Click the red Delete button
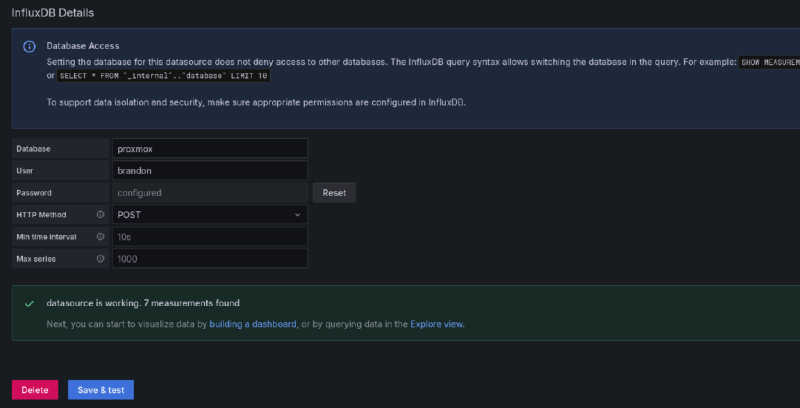 click(35, 390)
